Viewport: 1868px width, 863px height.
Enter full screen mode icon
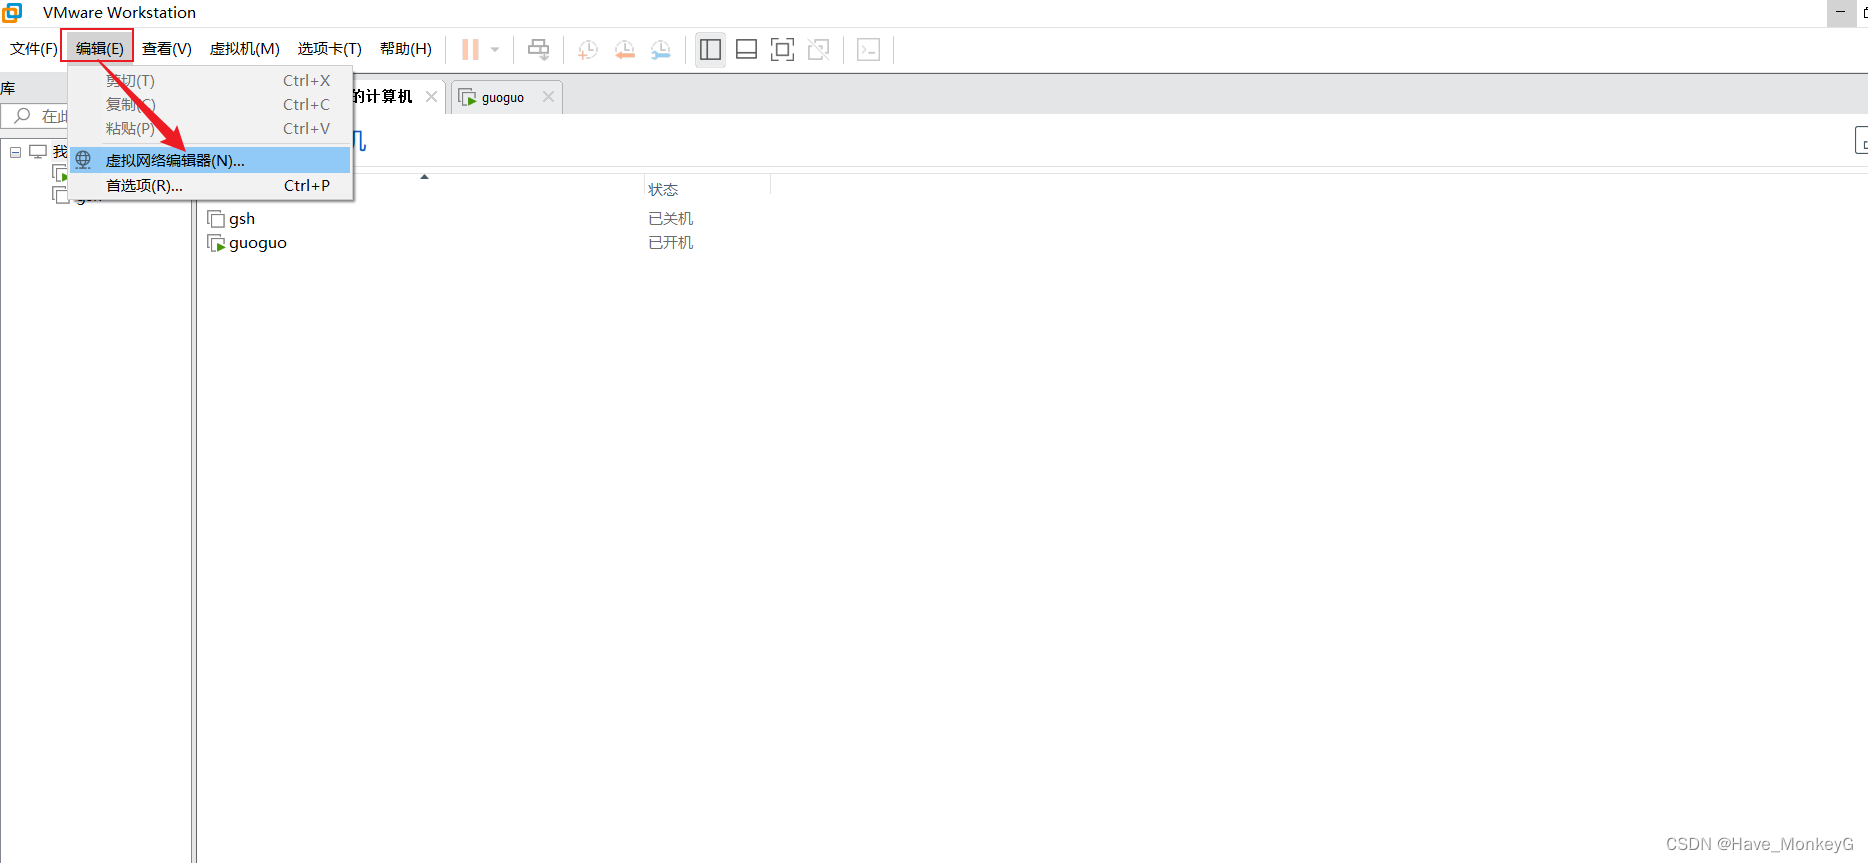pos(782,49)
